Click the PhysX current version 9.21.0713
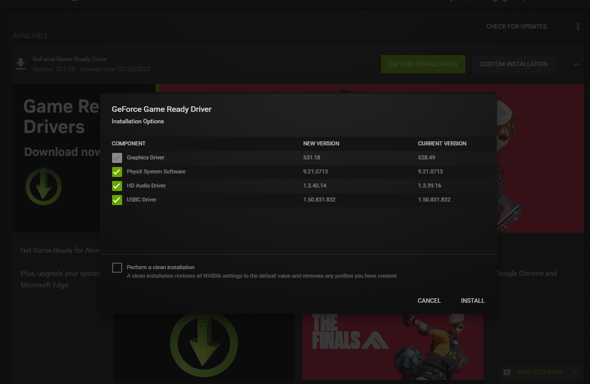590x384 pixels. pyautogui.click(x=430, y=172)
